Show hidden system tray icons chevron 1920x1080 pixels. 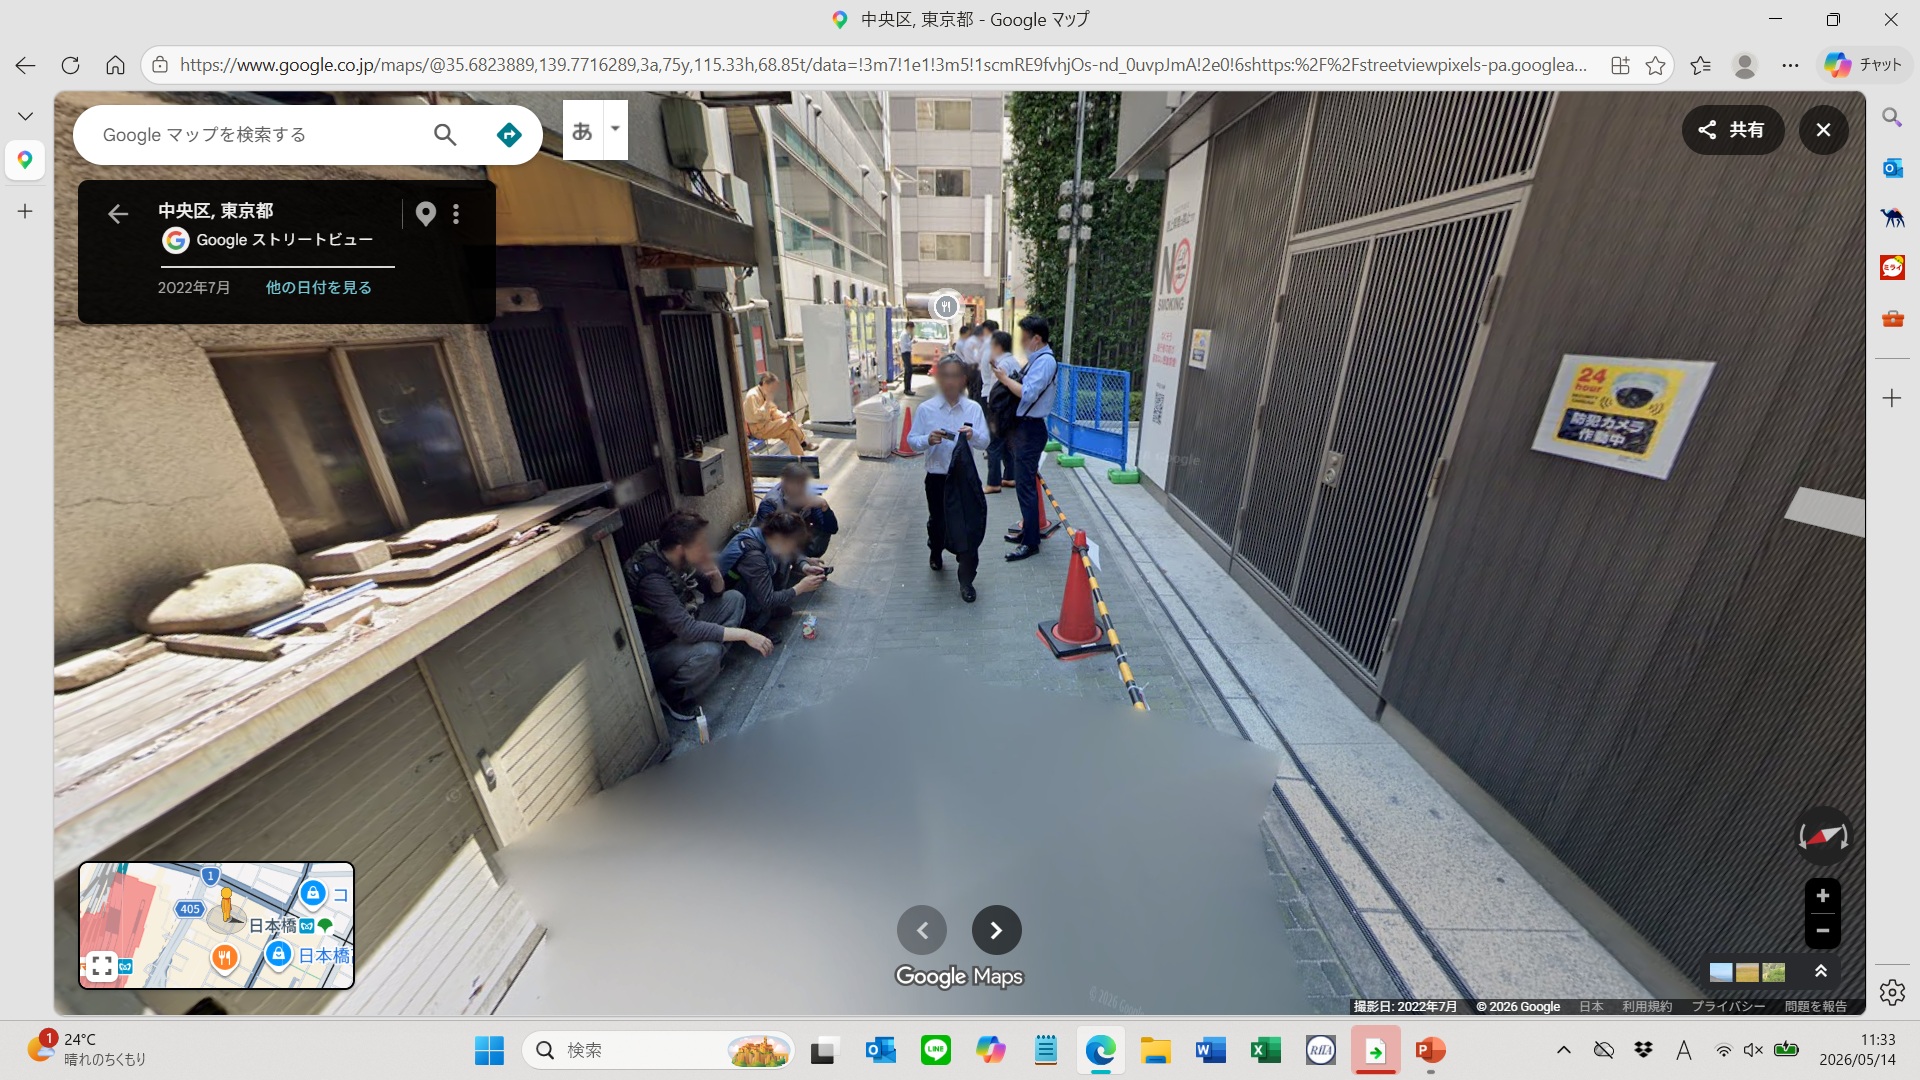[1564, 1050]
